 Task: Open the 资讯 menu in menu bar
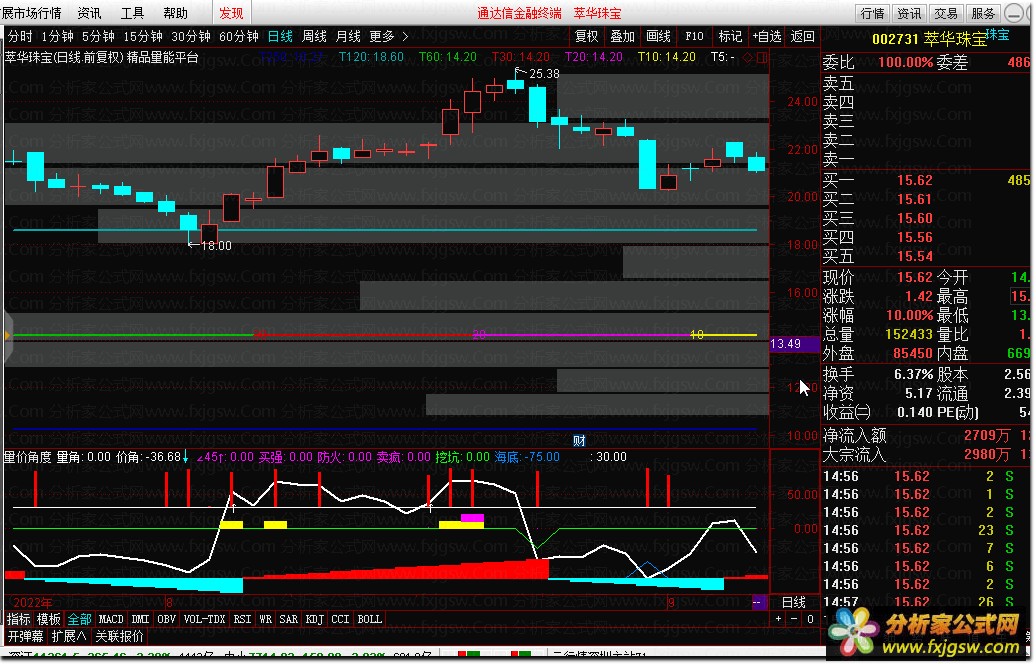click(89, 13)
